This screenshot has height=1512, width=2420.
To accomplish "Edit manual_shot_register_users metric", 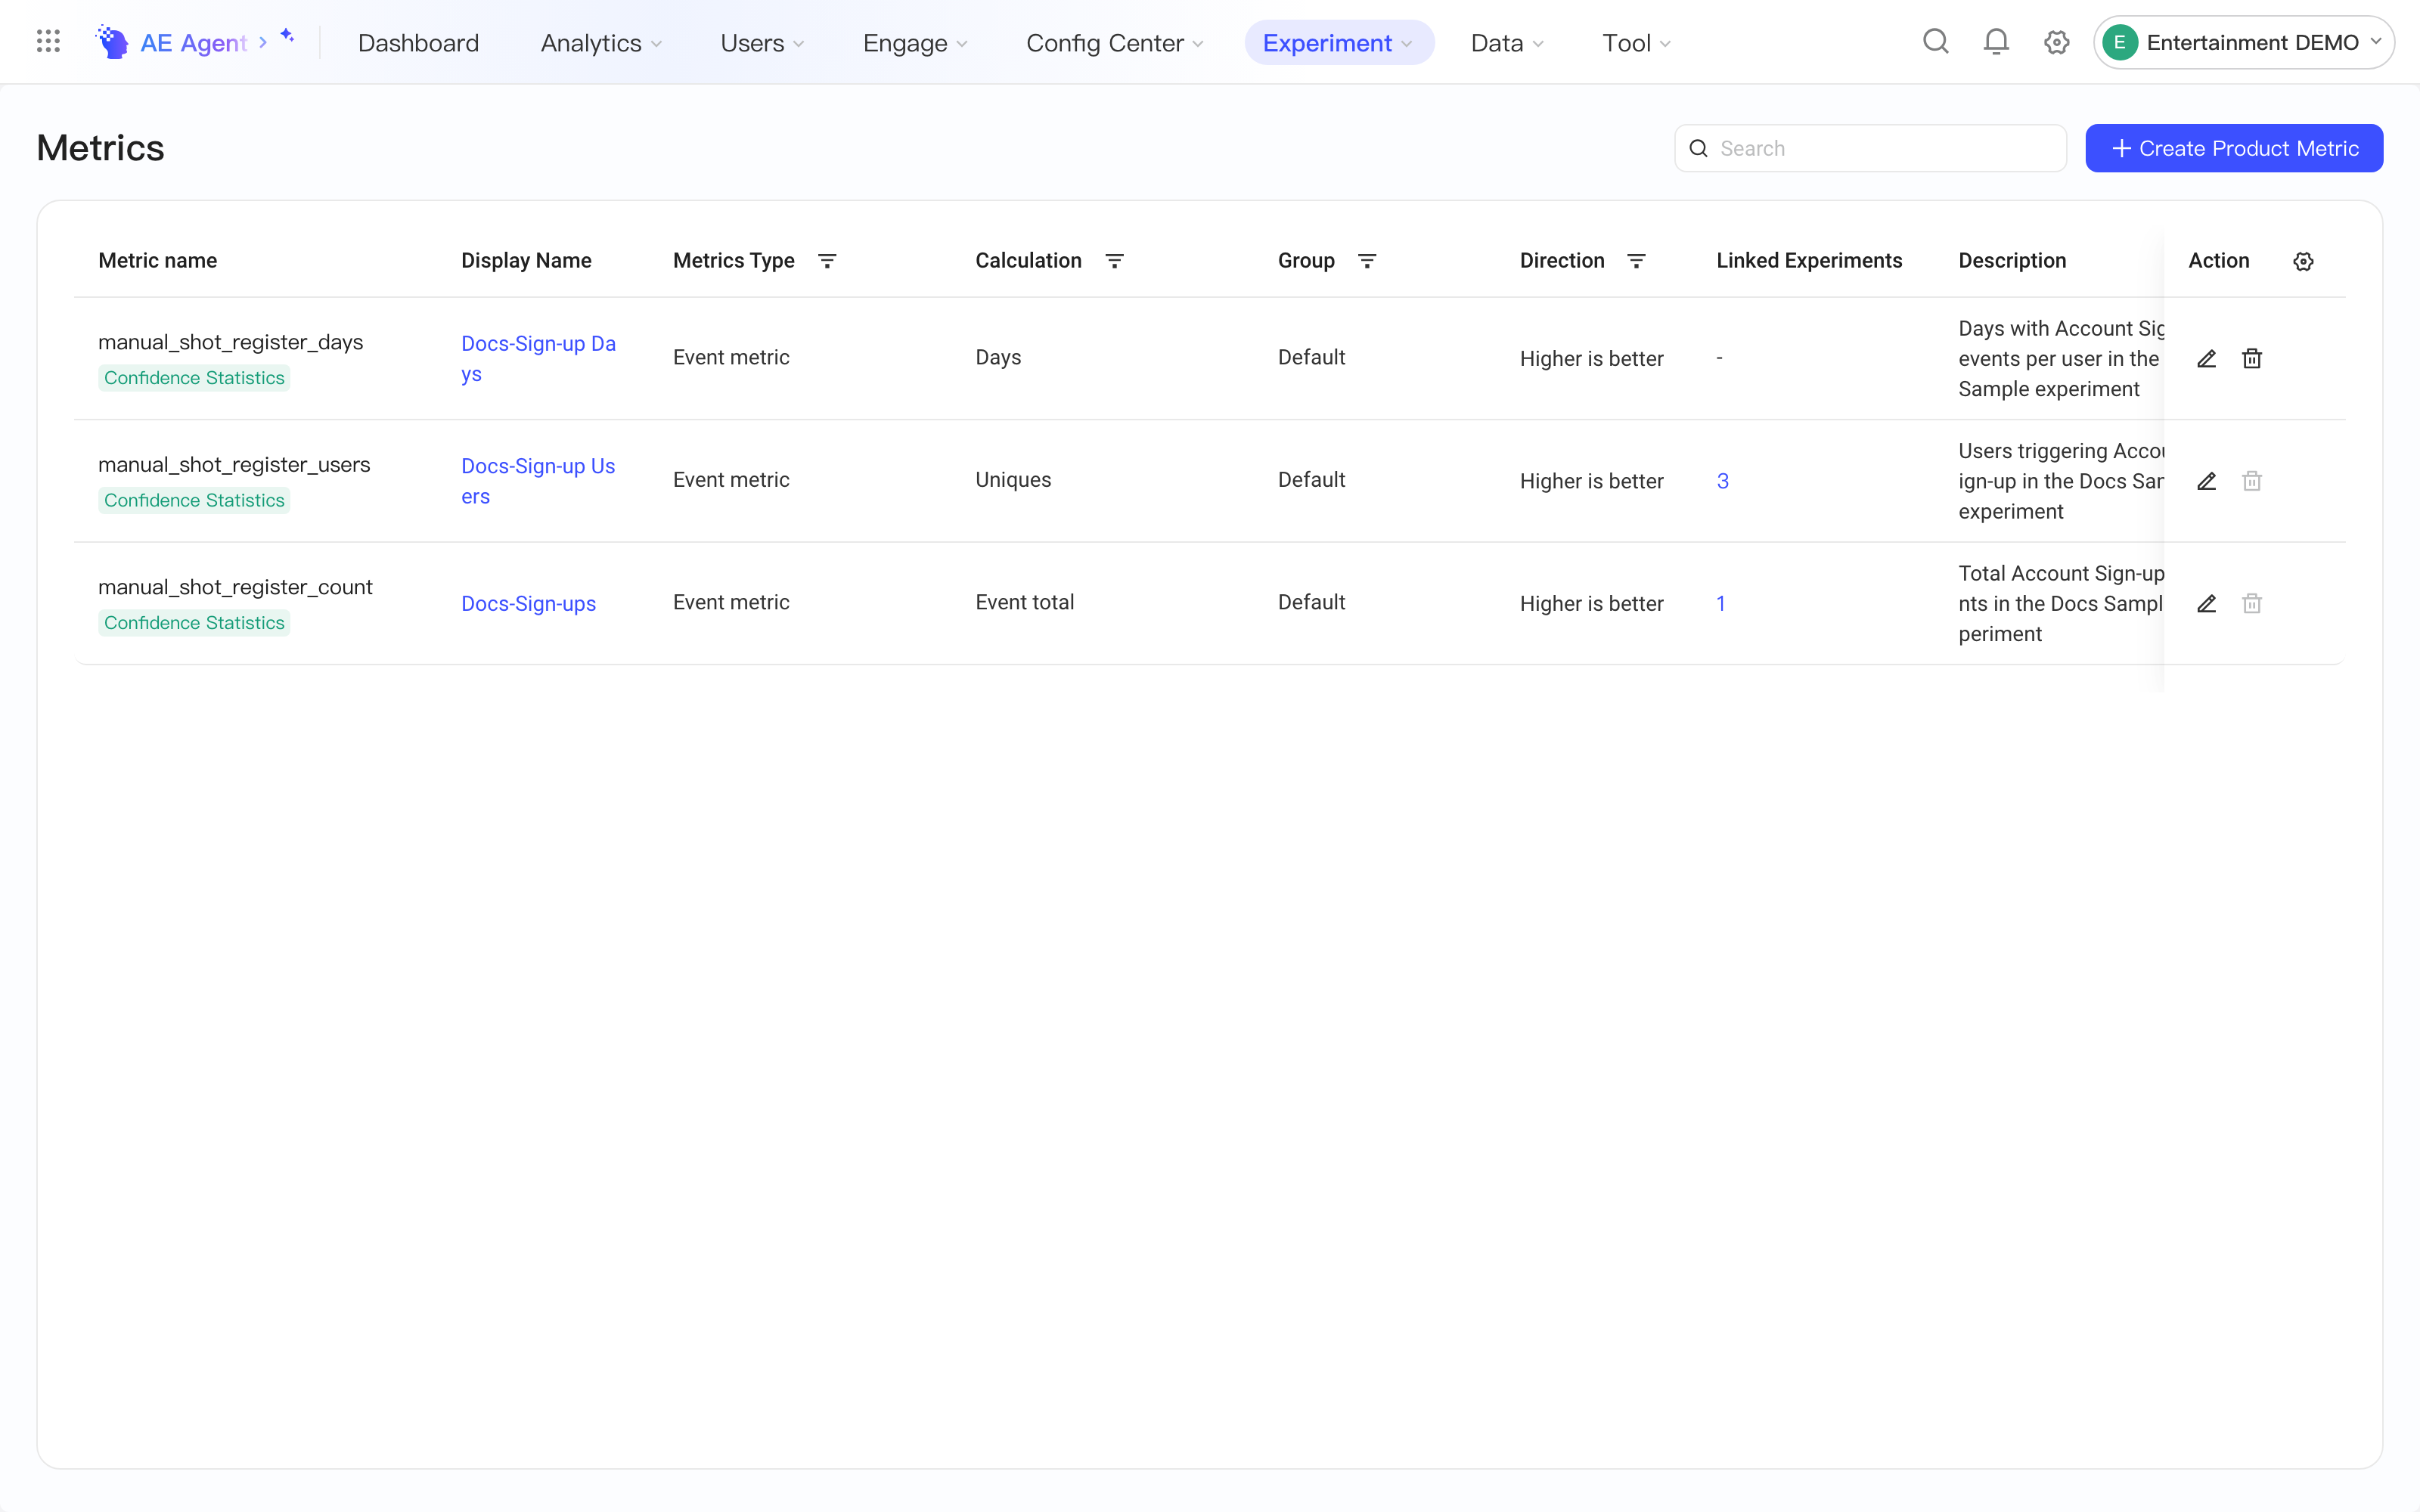I will [2206, 481].
